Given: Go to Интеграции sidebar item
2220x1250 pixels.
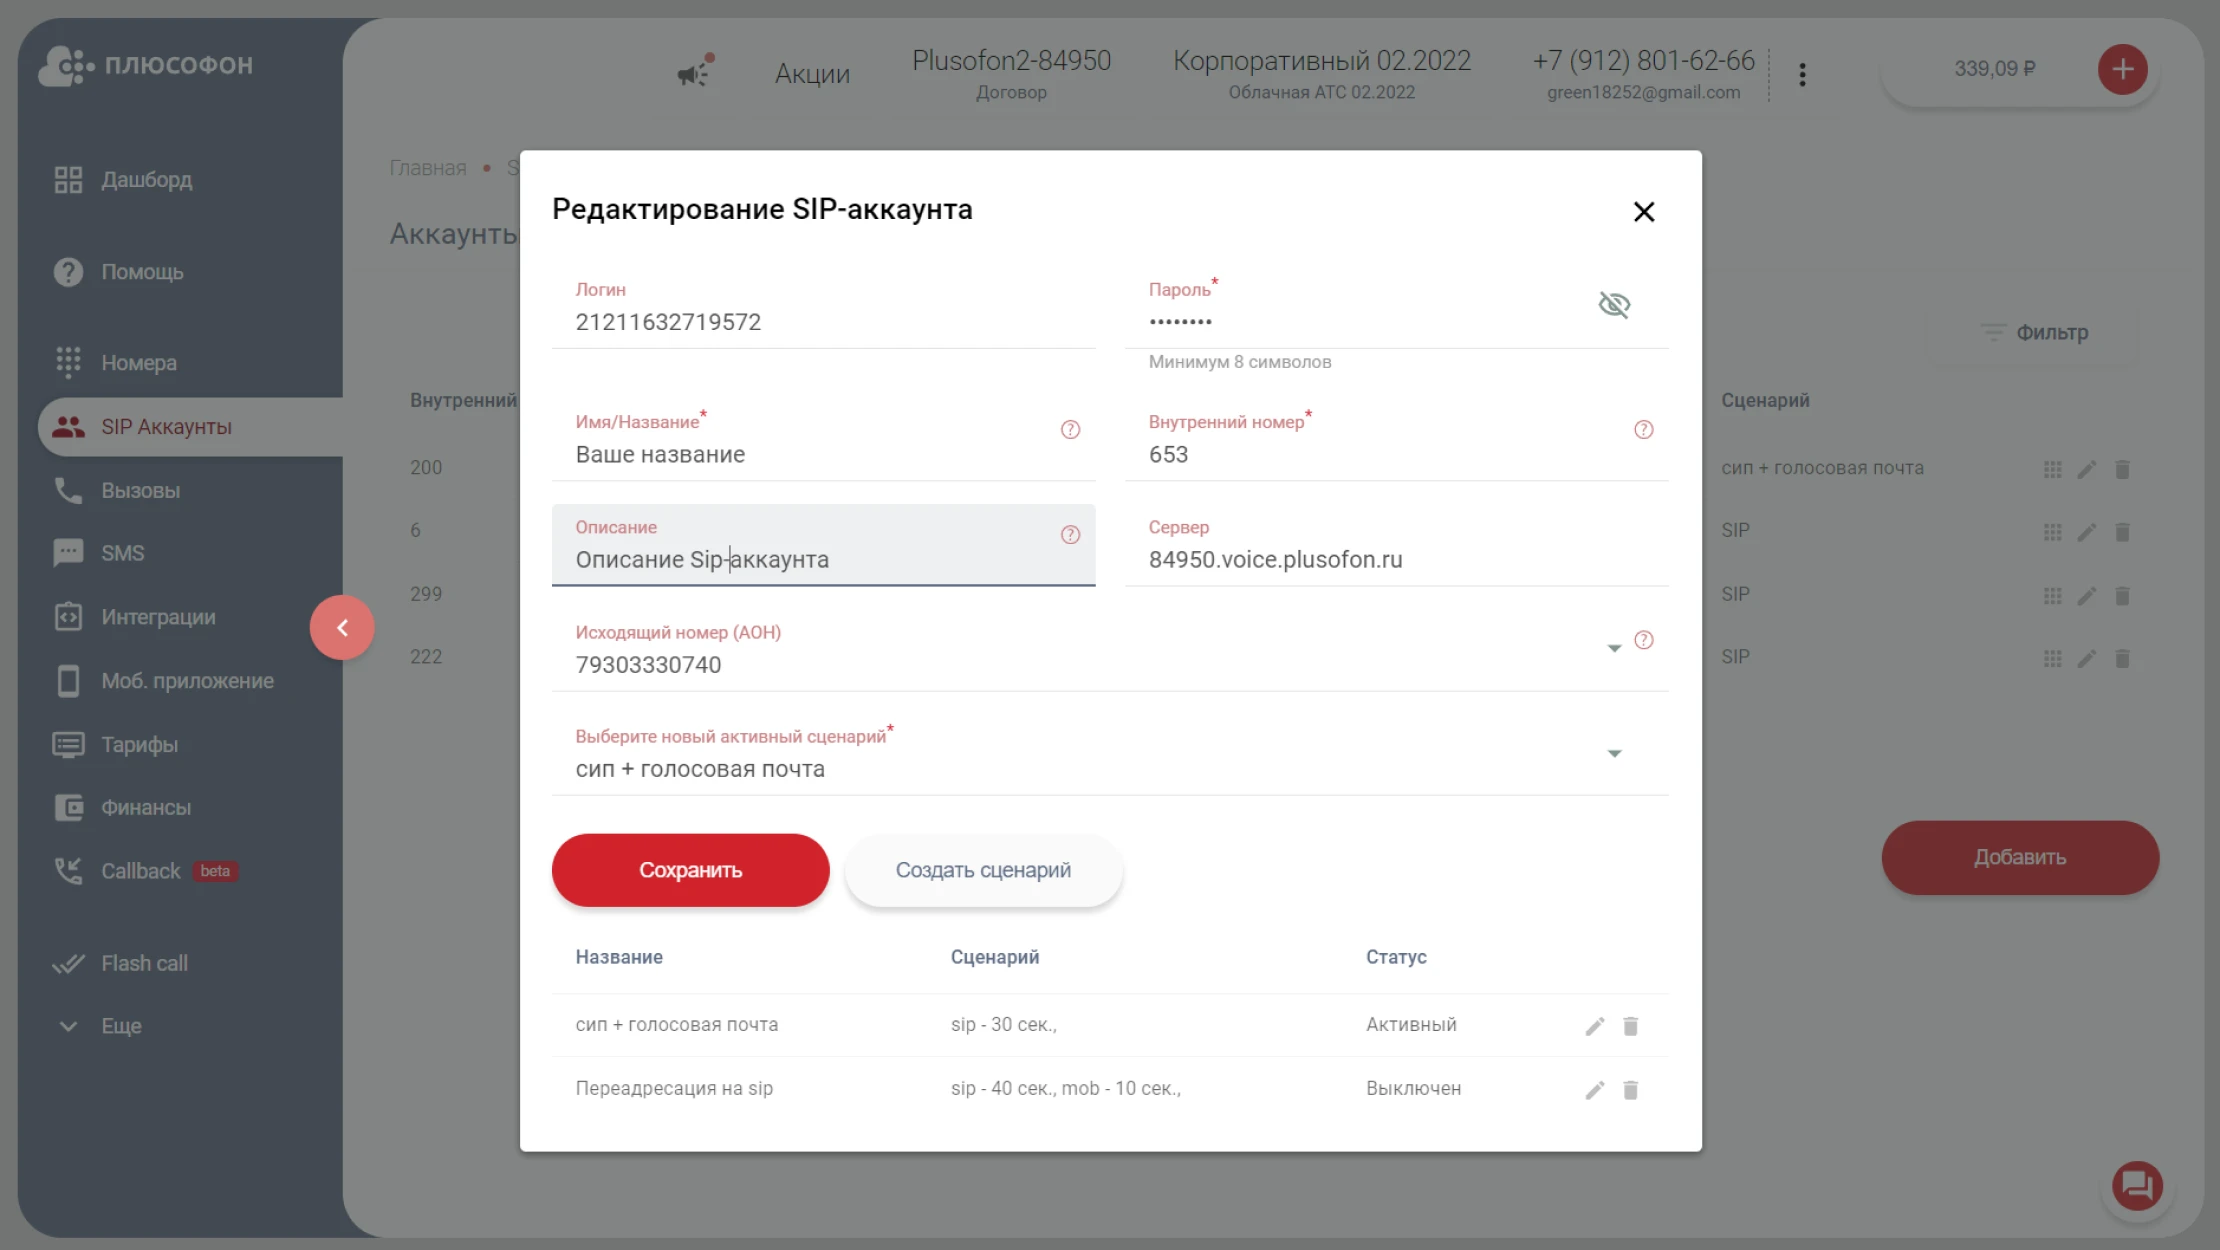Looking at the screenshot, I should point(158,617).
